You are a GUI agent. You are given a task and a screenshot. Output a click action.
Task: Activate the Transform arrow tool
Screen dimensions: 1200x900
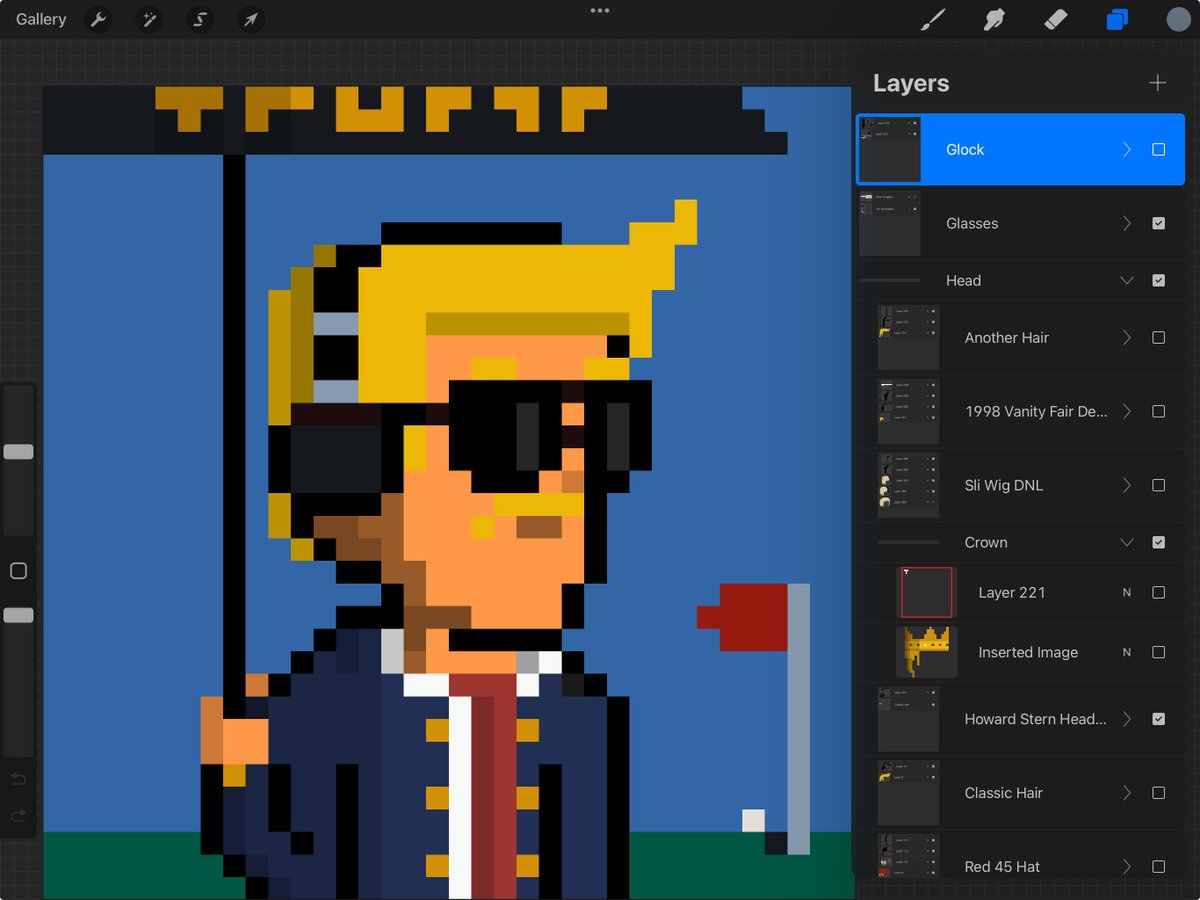[x=251, y=19]
